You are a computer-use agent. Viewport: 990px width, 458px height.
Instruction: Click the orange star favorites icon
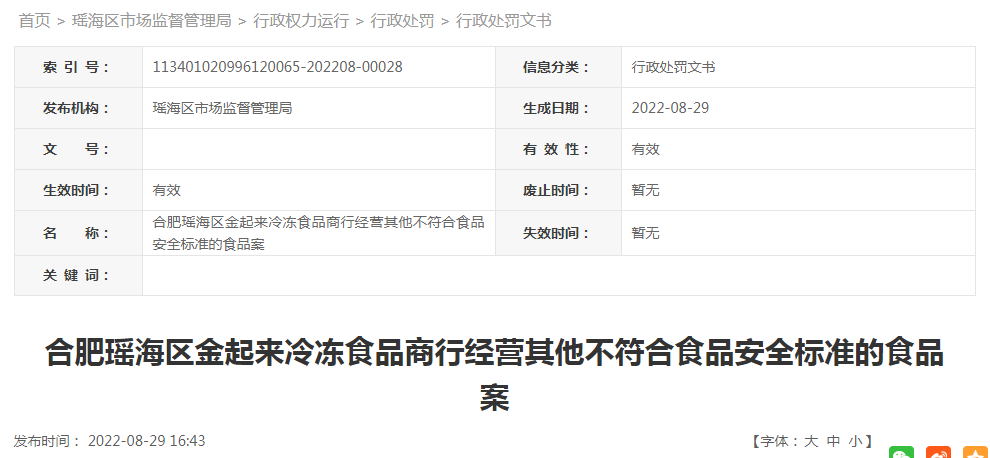coord(975,452)
